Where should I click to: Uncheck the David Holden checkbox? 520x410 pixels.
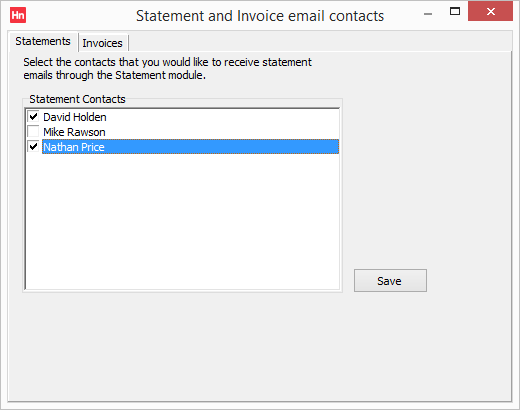click(x=33, y=117)
